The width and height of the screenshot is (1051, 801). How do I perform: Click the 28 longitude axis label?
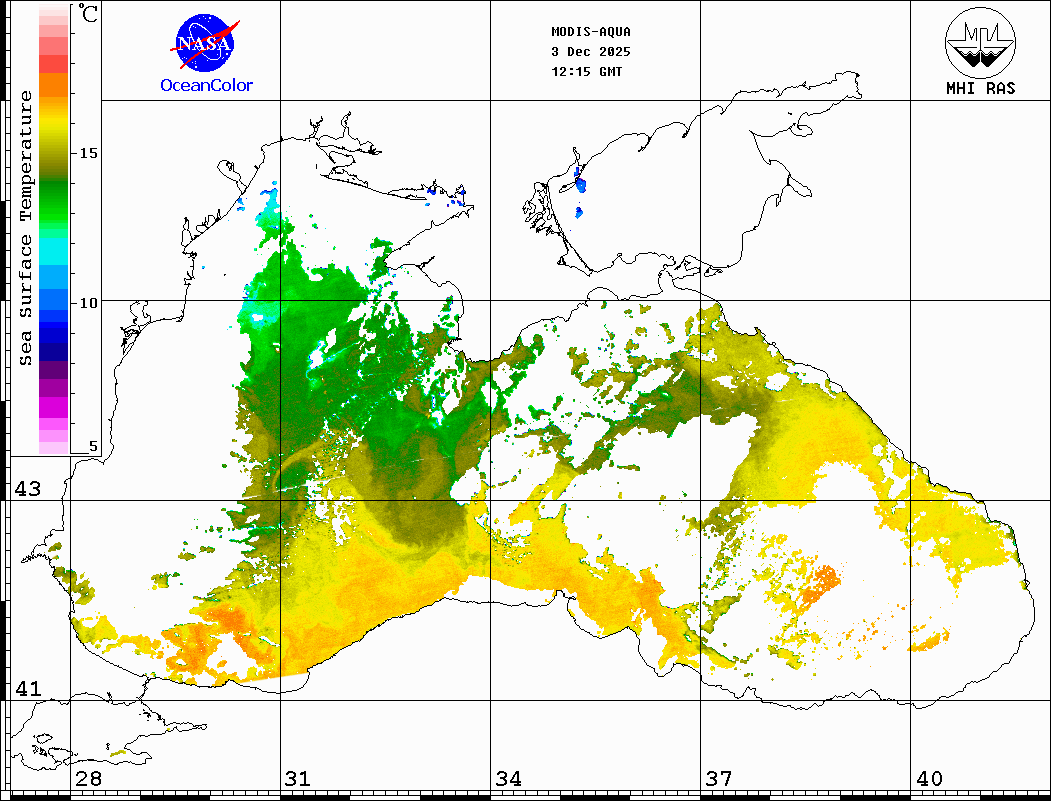87,778
